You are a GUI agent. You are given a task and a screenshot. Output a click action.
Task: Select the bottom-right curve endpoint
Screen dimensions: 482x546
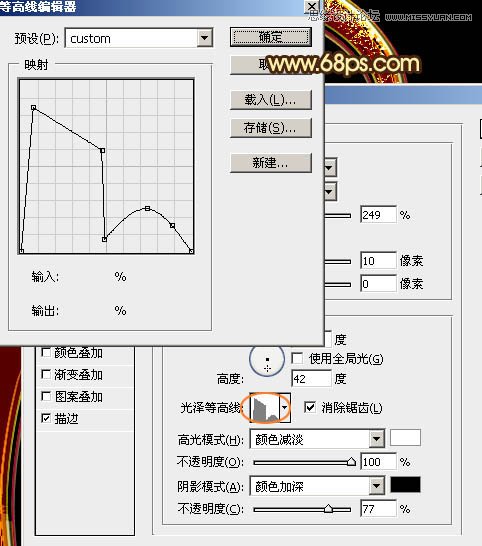click(x=191, y=251)
